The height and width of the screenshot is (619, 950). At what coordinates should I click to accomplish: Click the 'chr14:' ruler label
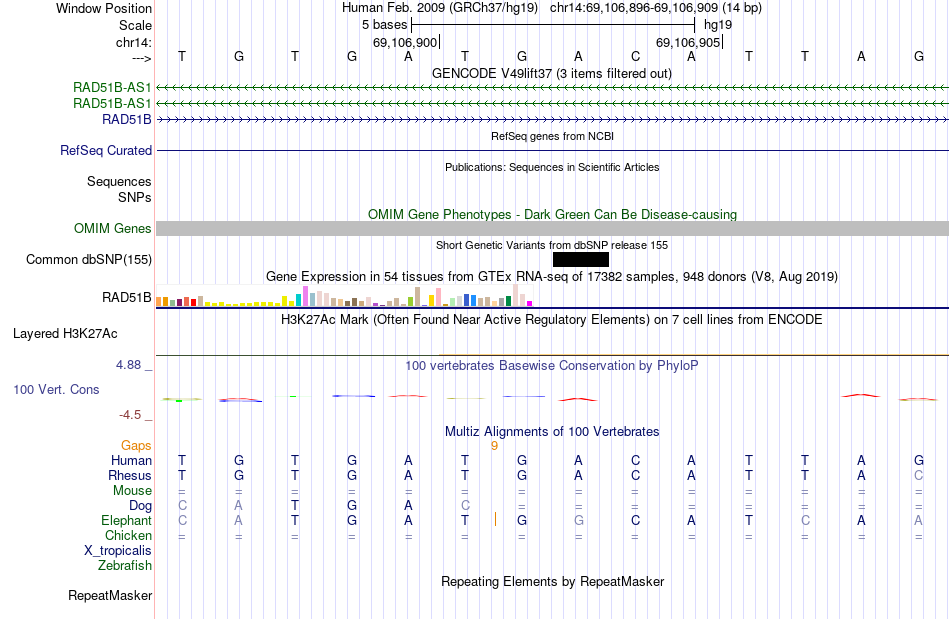pos(133,42)
